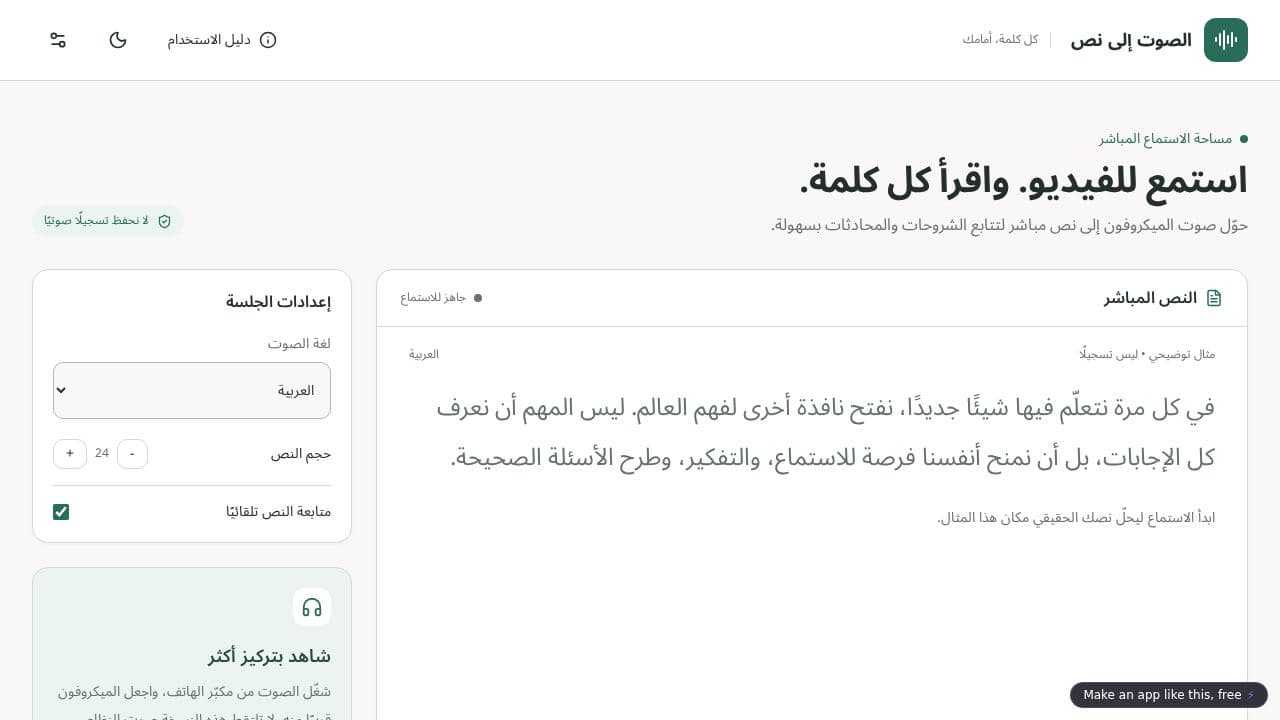
Task: Click the green waveform app logo
Action: click(x=1226, y=40)
